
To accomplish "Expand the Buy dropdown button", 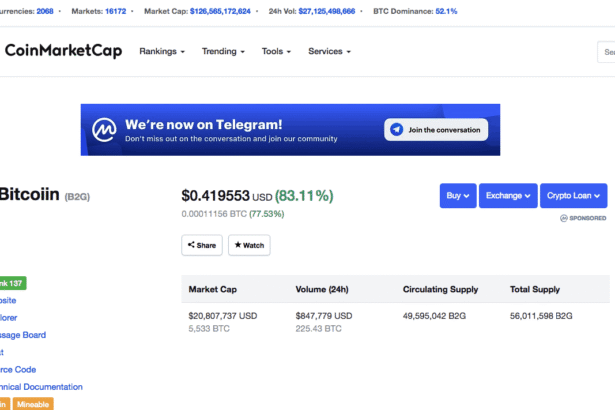I will 458,195.
